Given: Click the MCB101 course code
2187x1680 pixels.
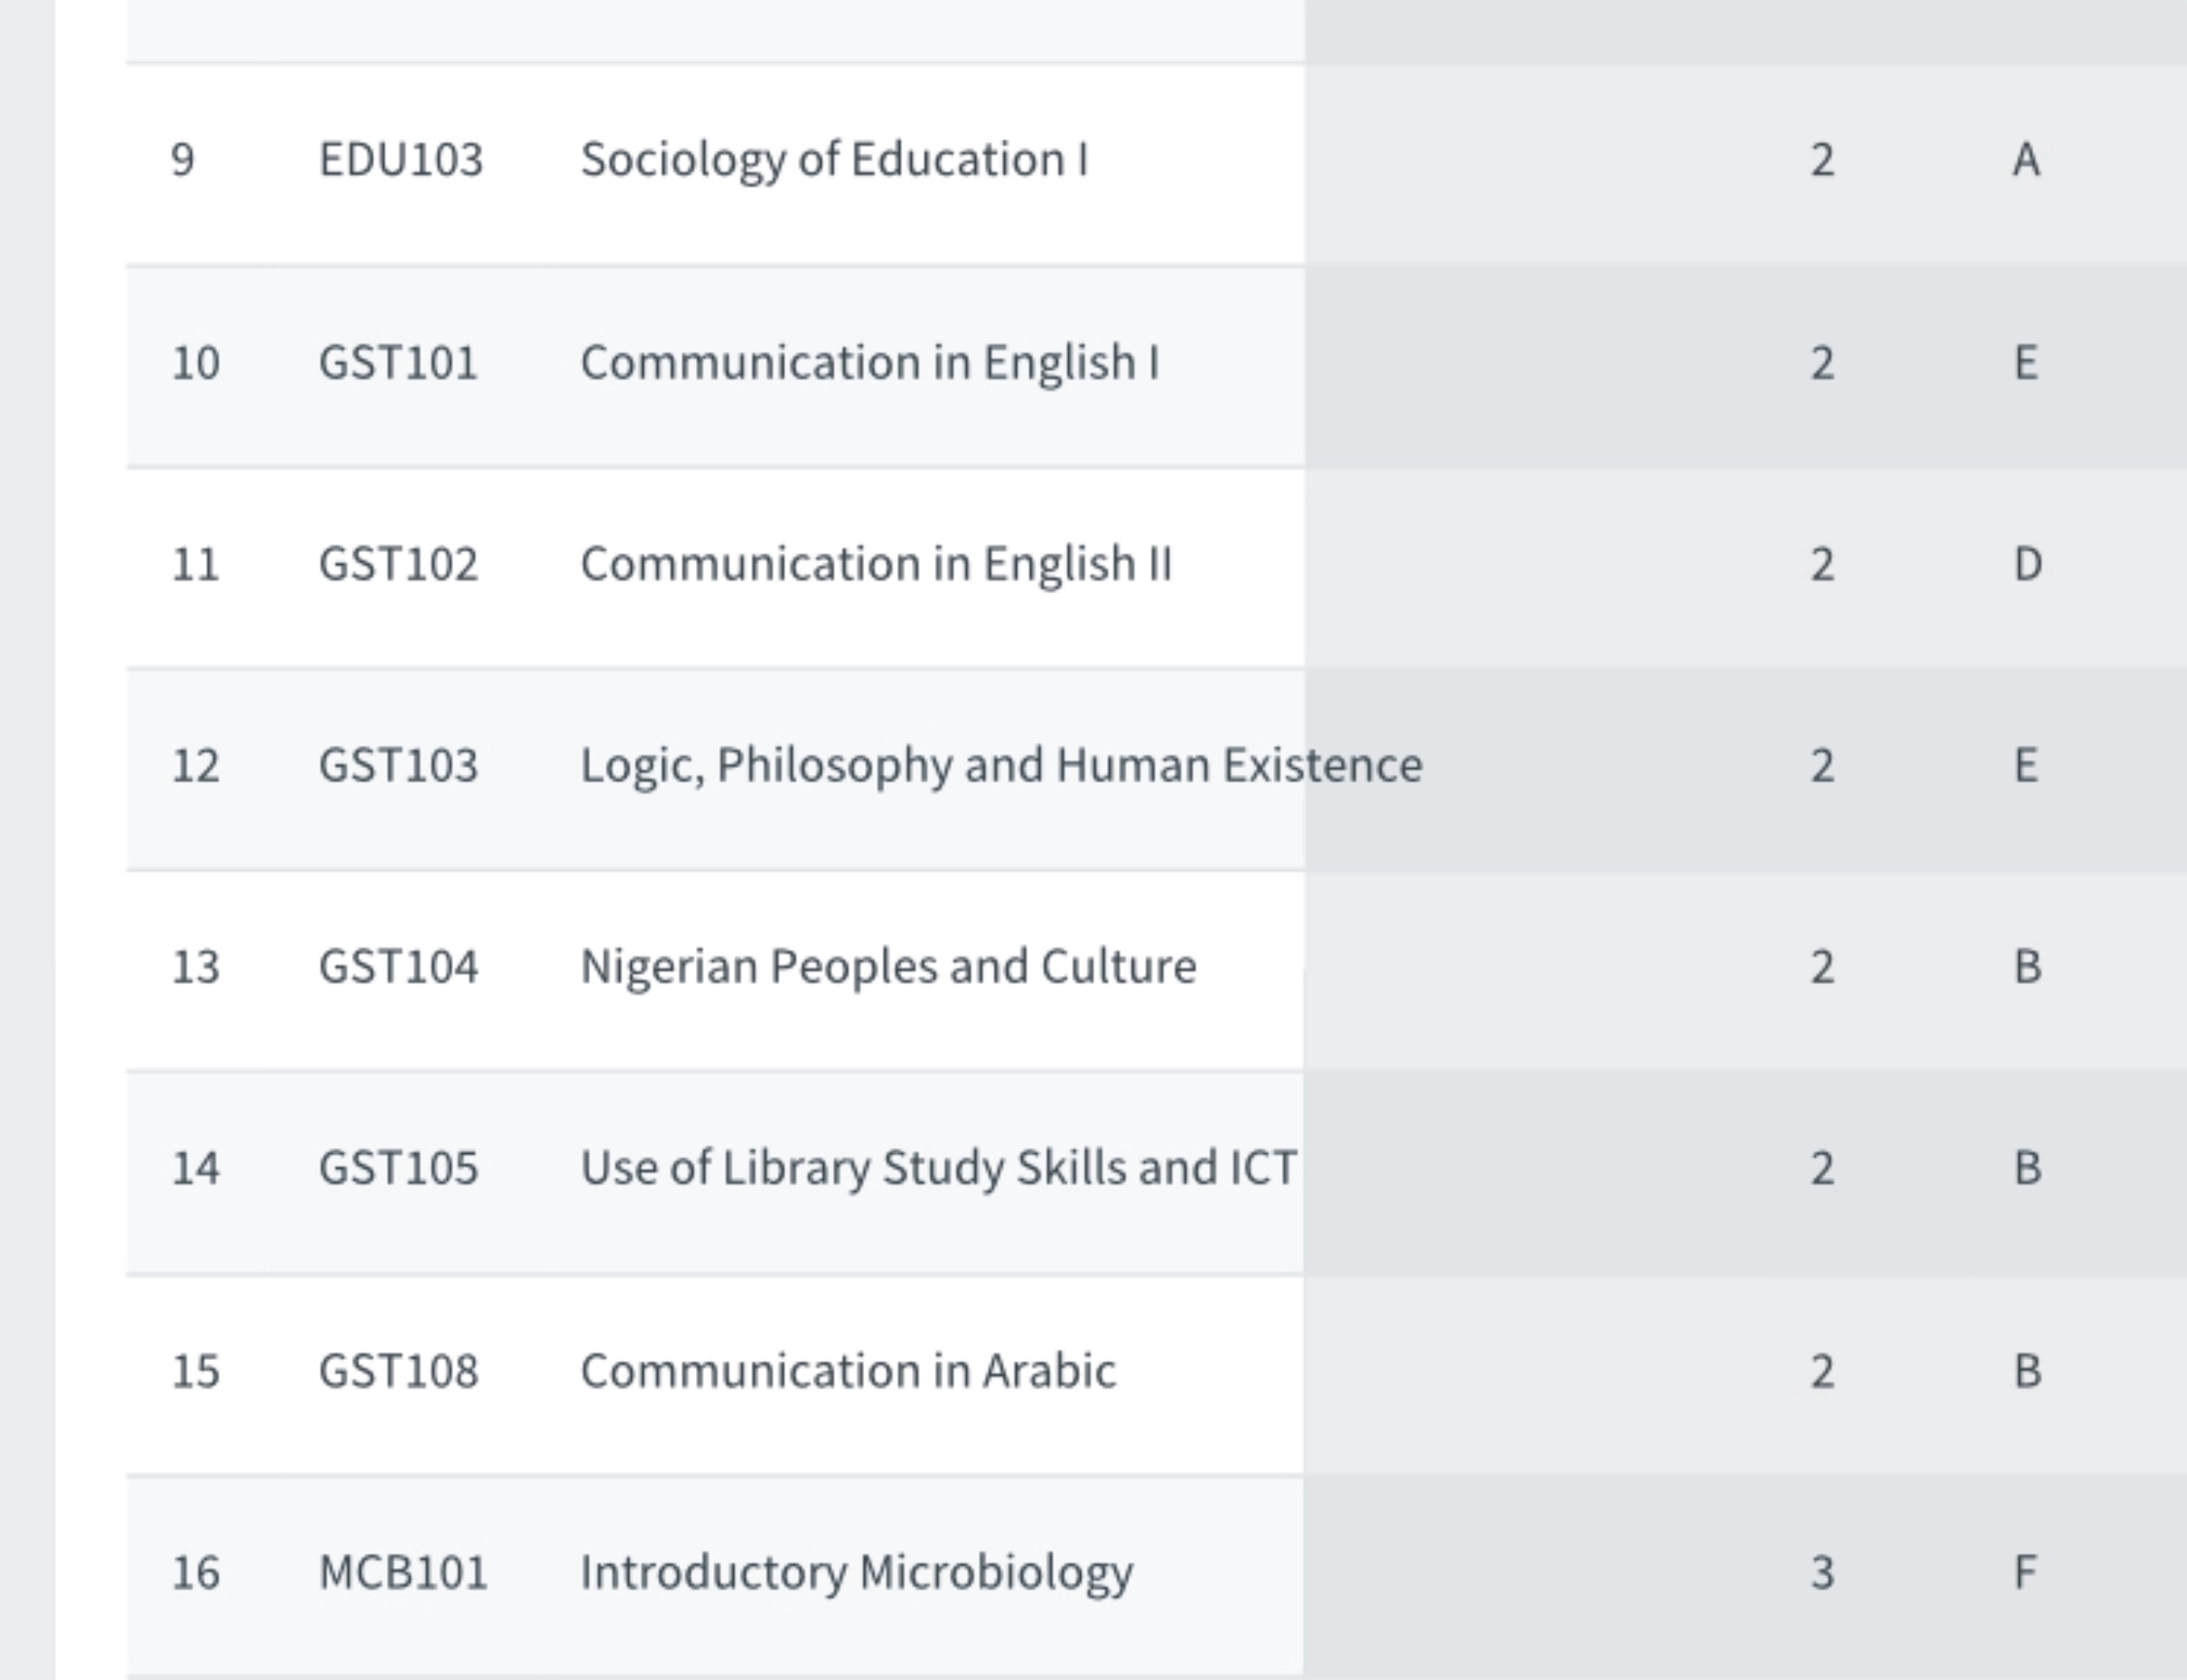Looking at the screenshot, I should coord(402,1572).
